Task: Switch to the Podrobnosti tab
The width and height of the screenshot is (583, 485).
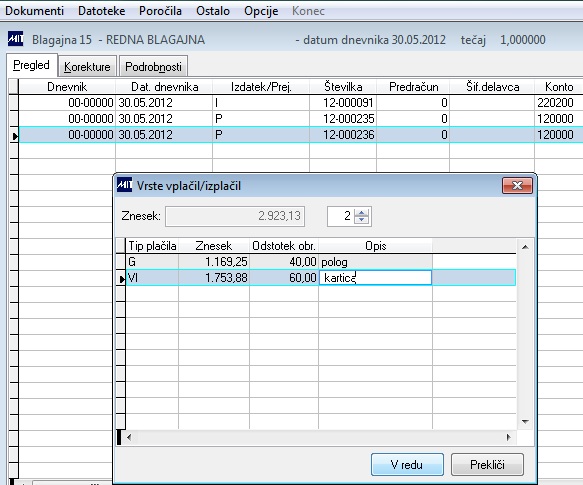Action: tap(153, 67)
